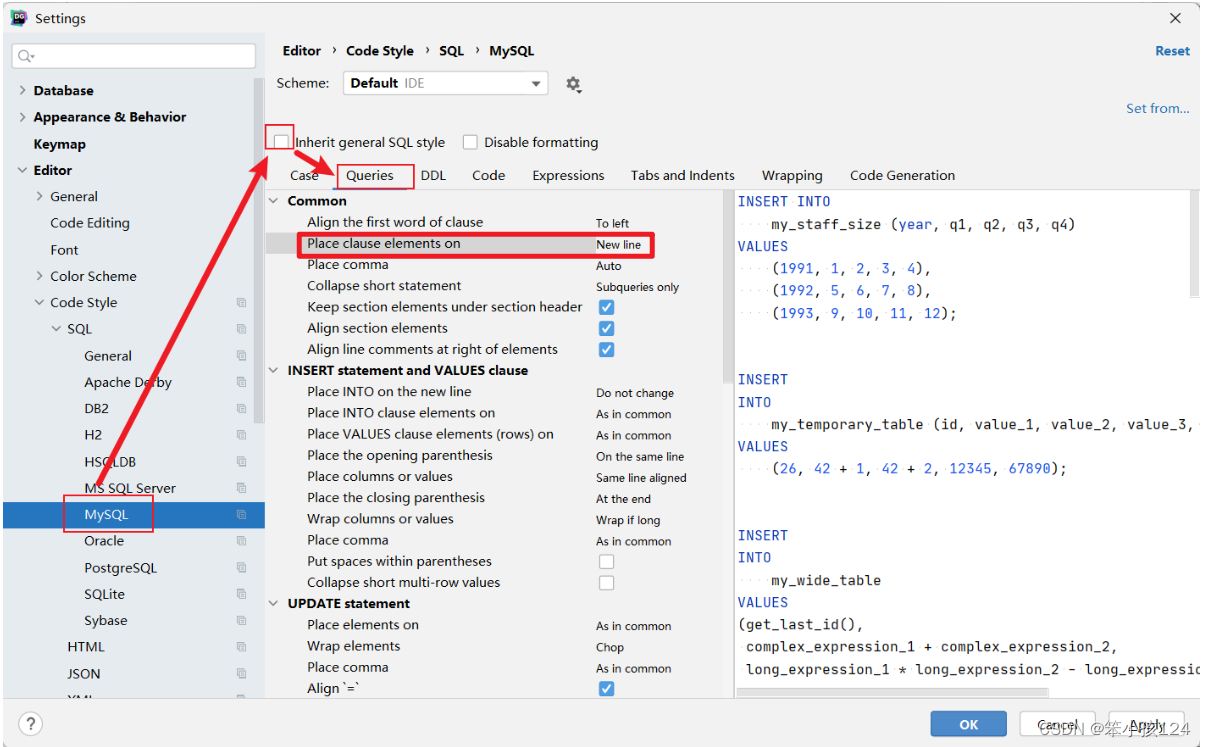This screenshot has width=1206, height=747.
Task: Click the search magnifier icon in settings
Action: [x=26, y=57]
